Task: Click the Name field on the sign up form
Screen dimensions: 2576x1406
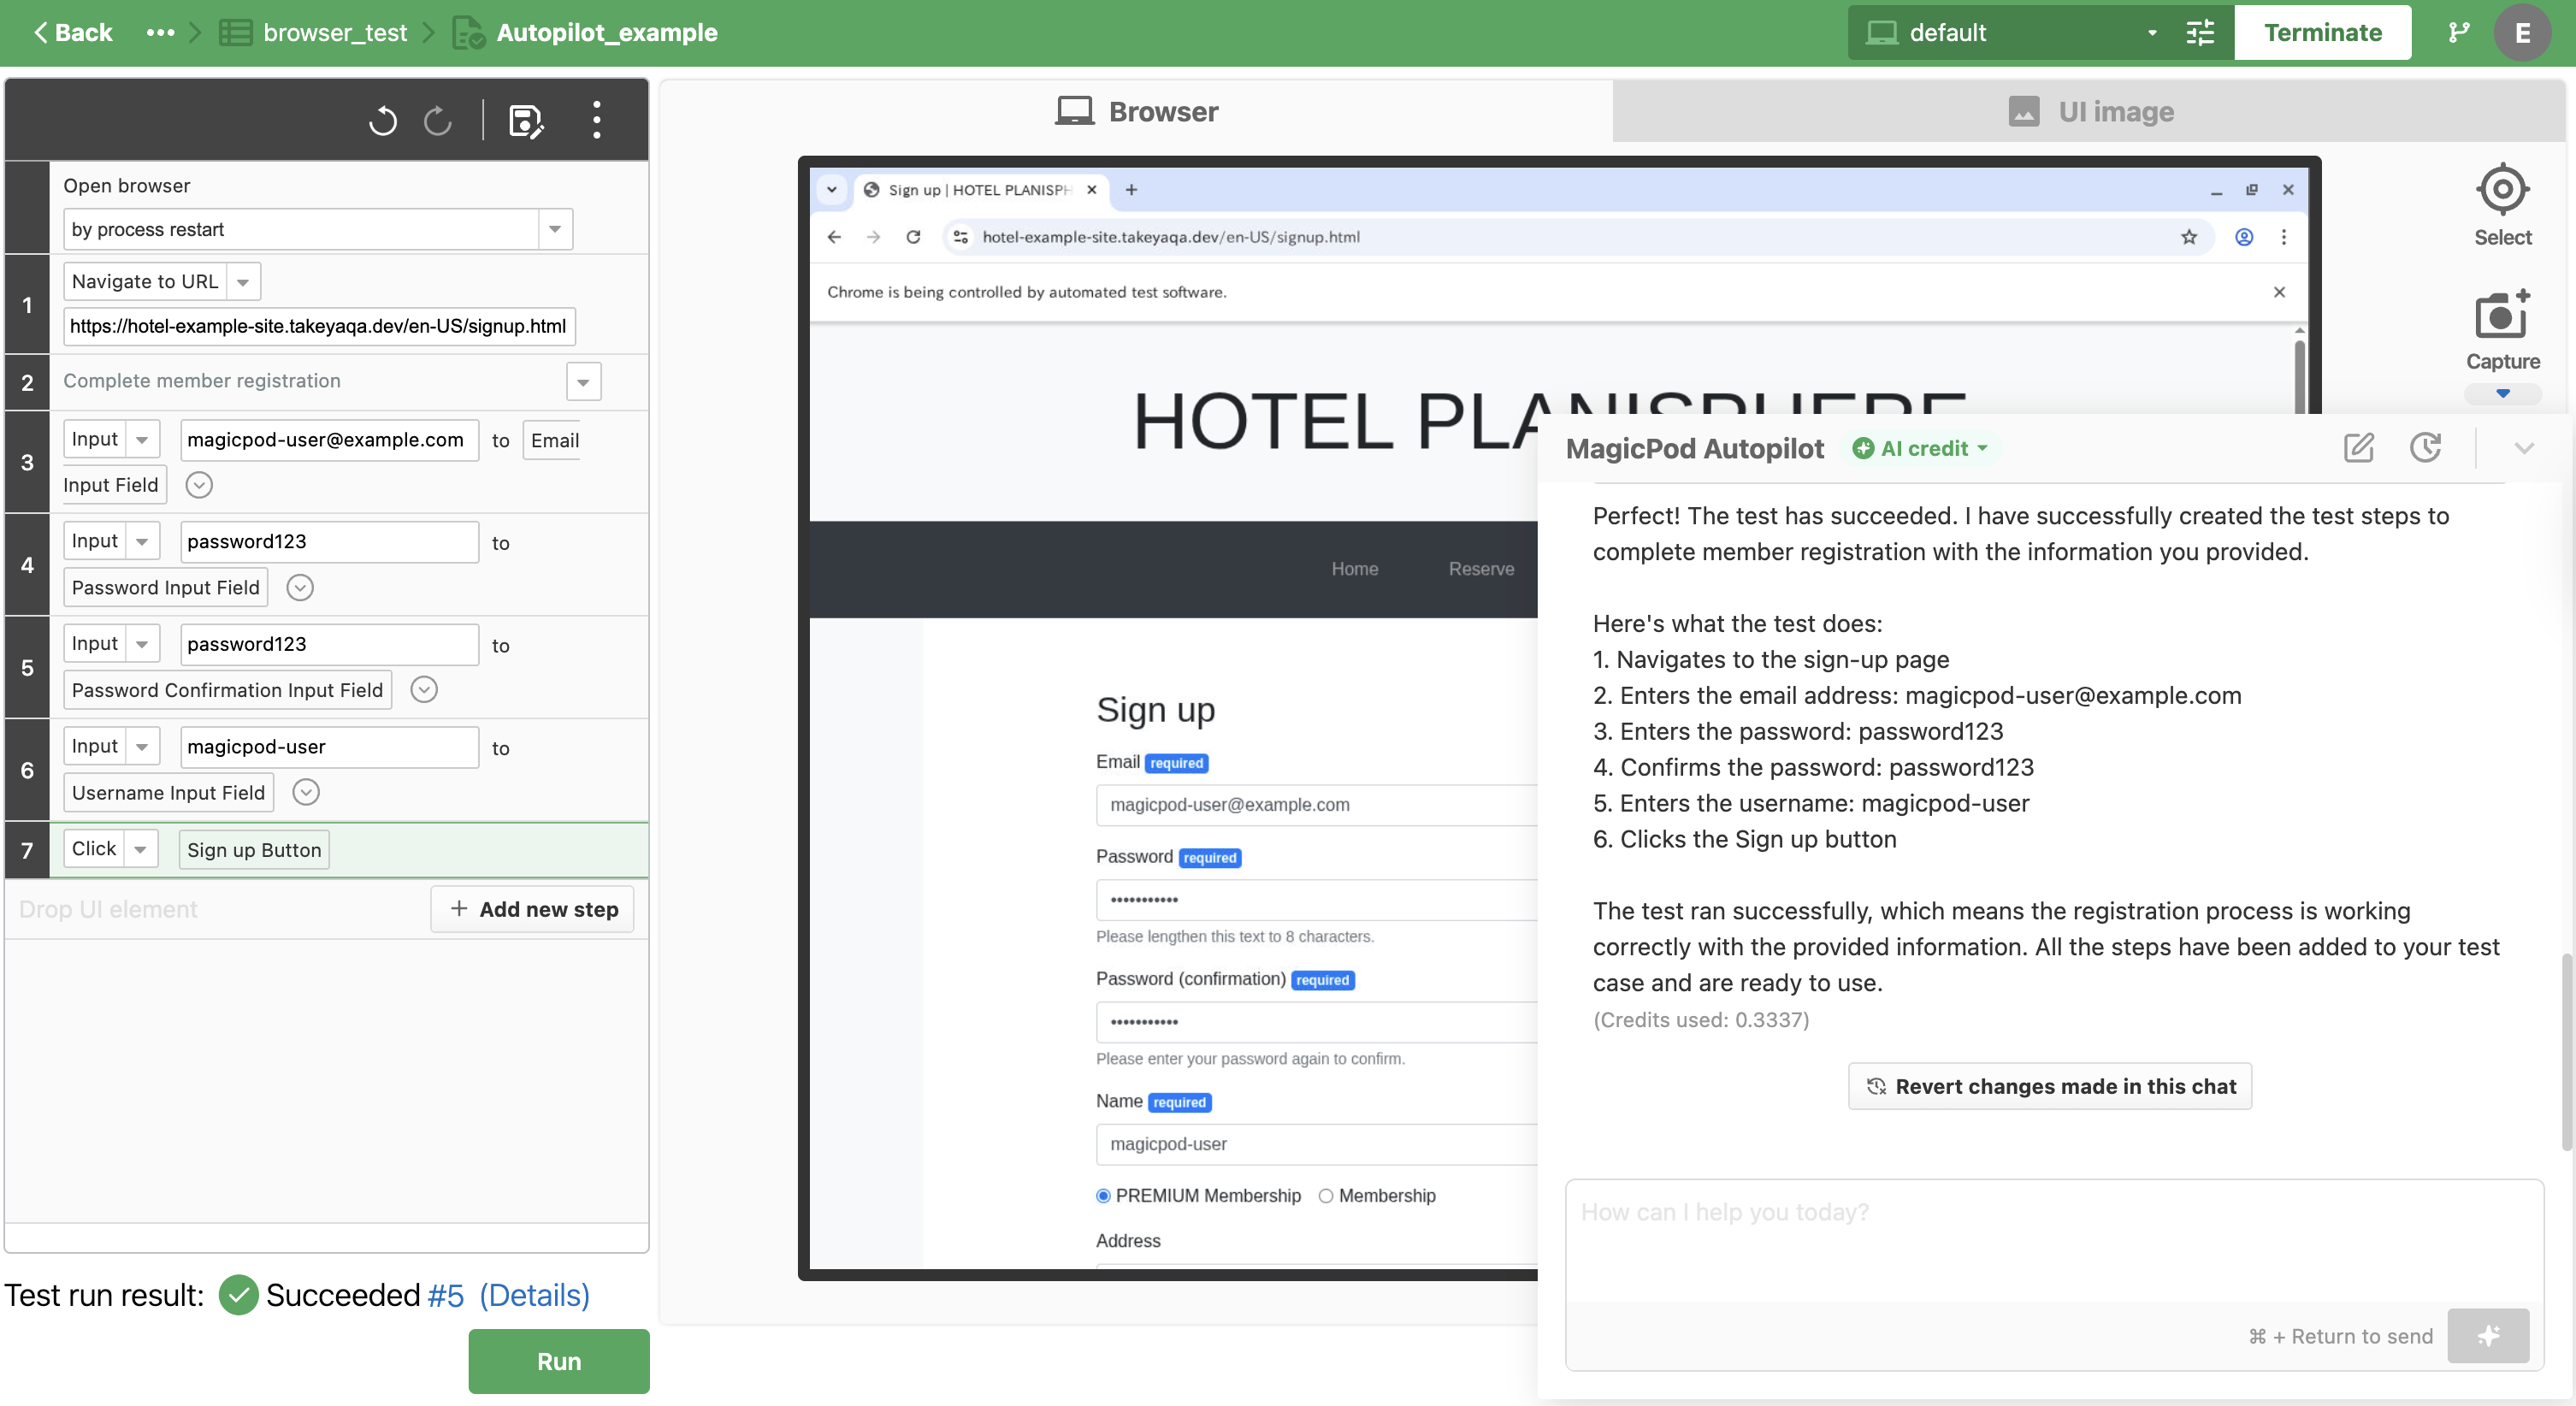Action: click(1317, 1144)
